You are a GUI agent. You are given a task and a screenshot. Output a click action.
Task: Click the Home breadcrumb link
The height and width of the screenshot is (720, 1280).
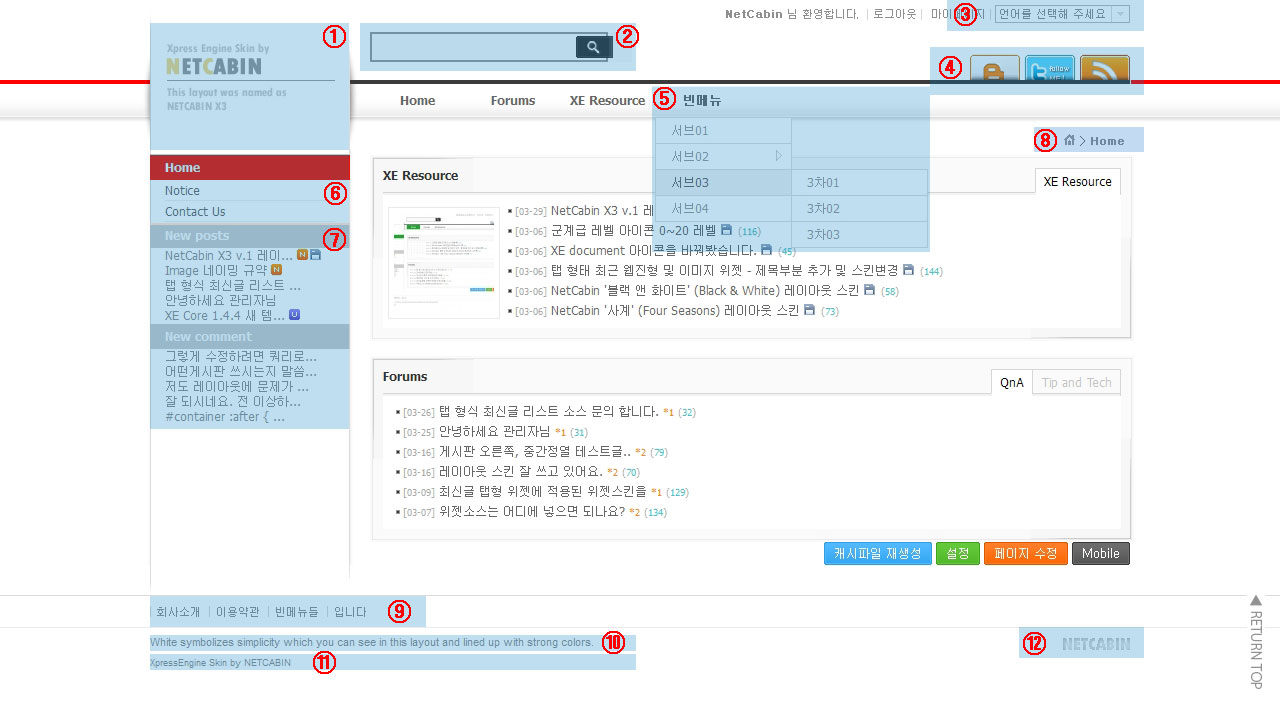[x=1107, y=141]
